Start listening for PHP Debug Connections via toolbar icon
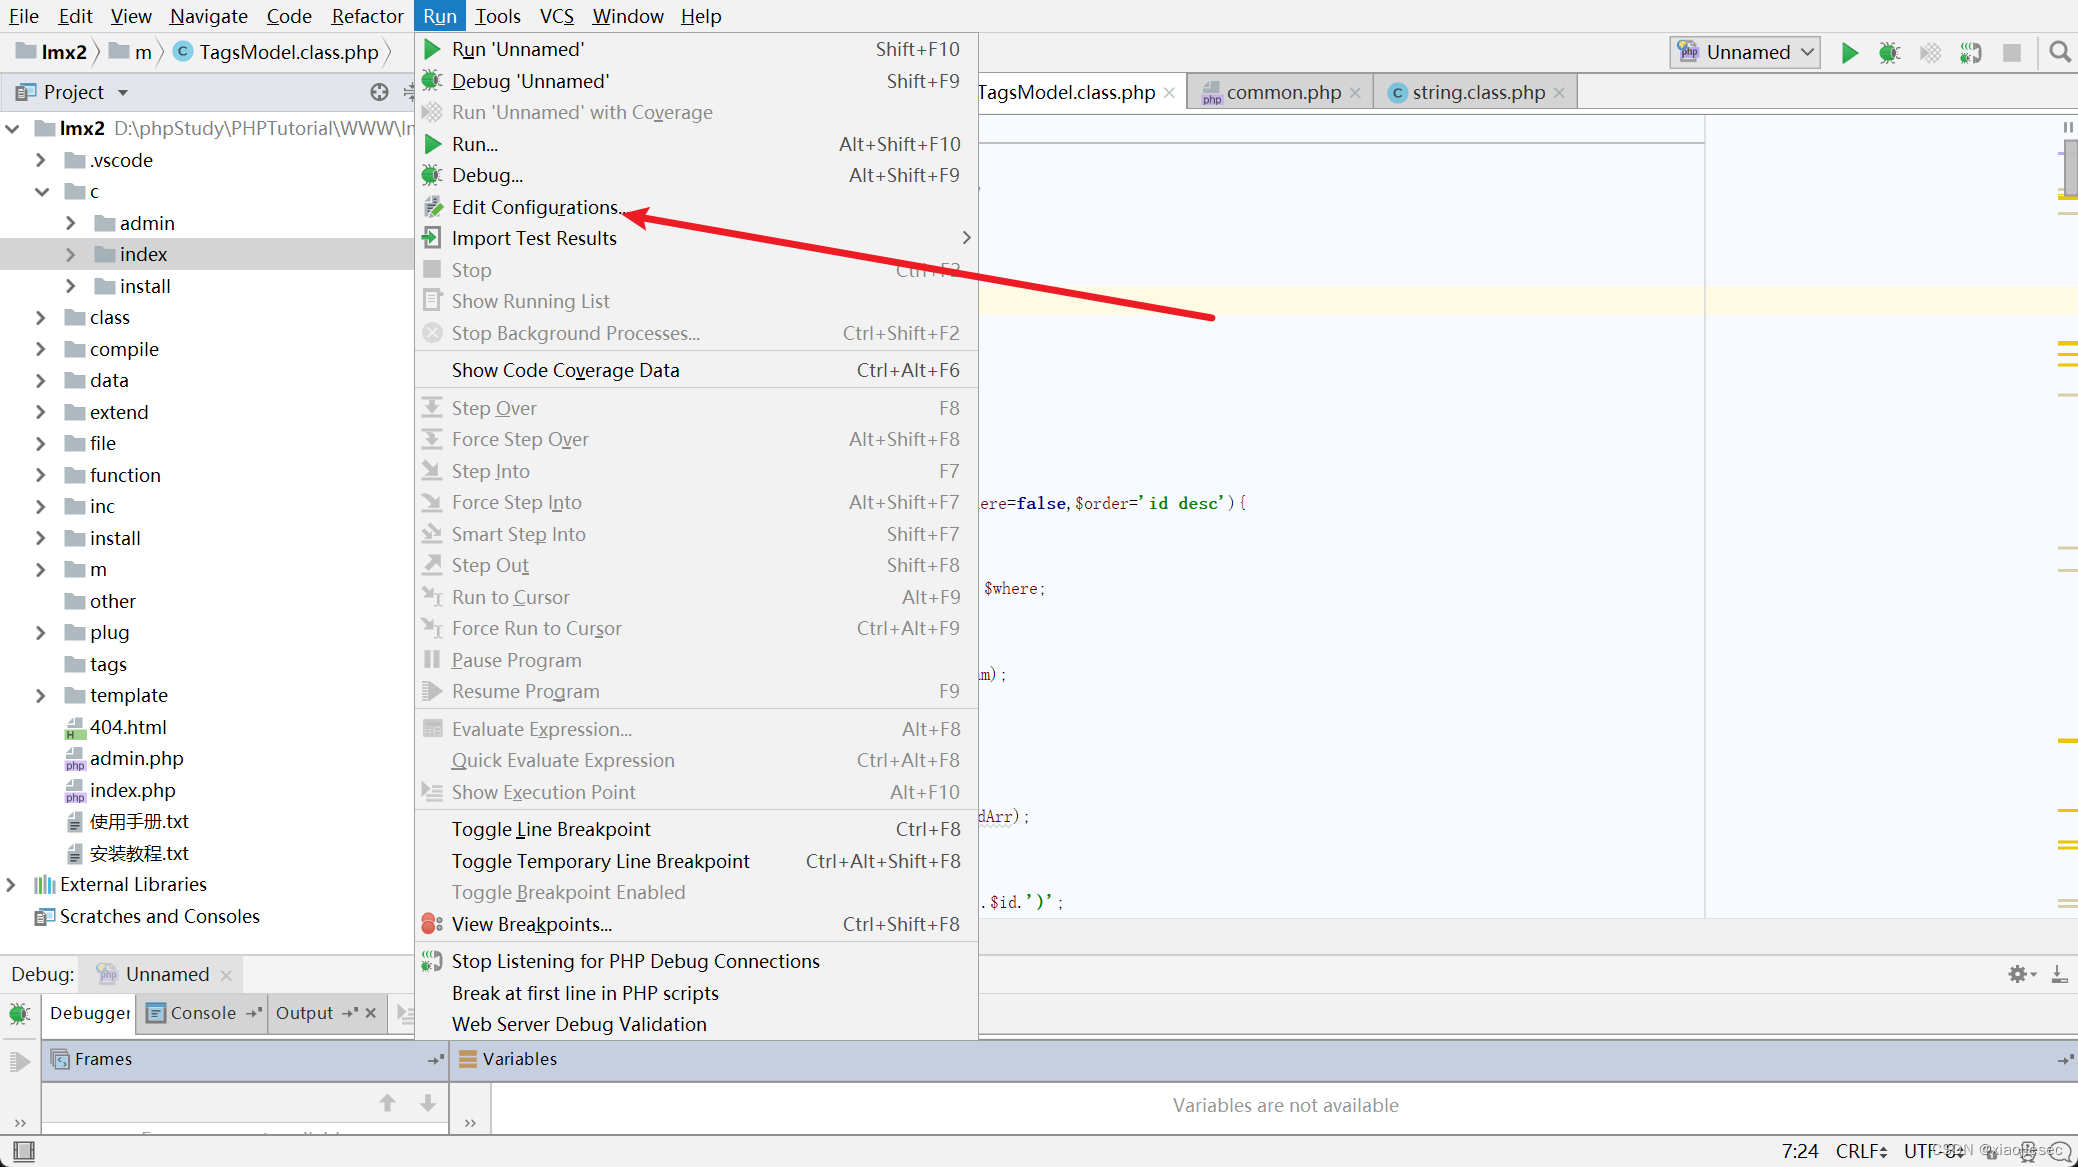 pyautogui.click(x=1971, y=53)
